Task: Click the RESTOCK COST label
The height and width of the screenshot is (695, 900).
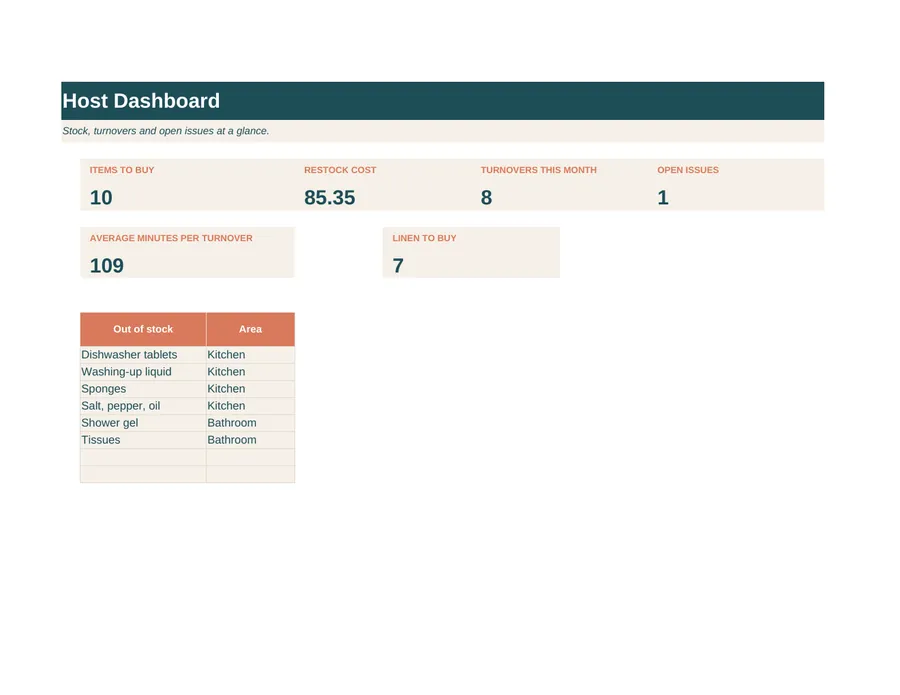Action: 340,170
